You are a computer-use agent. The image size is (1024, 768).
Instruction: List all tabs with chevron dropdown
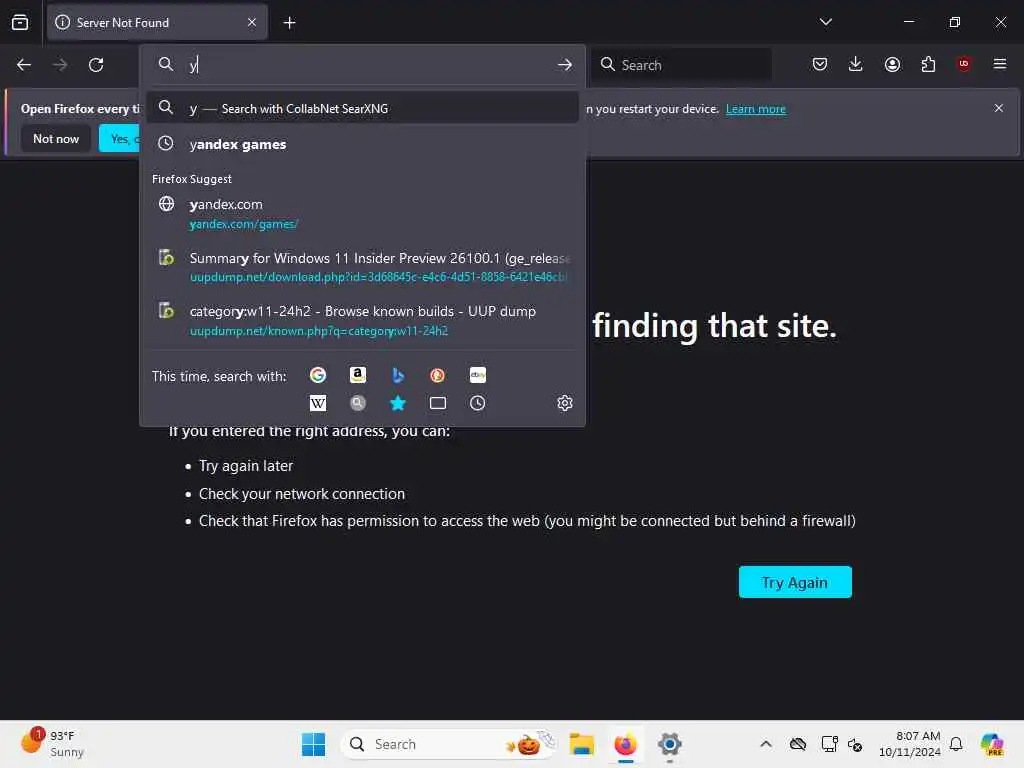tap(825, 22)
